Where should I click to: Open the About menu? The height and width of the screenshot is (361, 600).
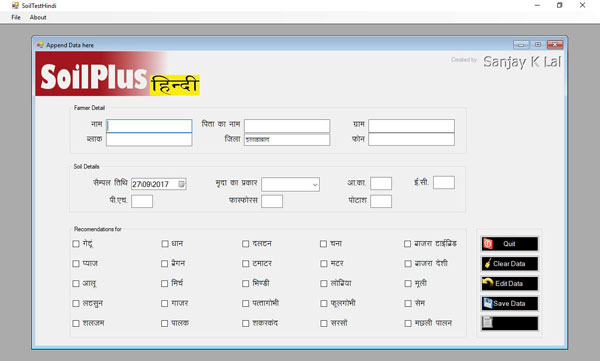pyautogui.click(x=38, y=17)
